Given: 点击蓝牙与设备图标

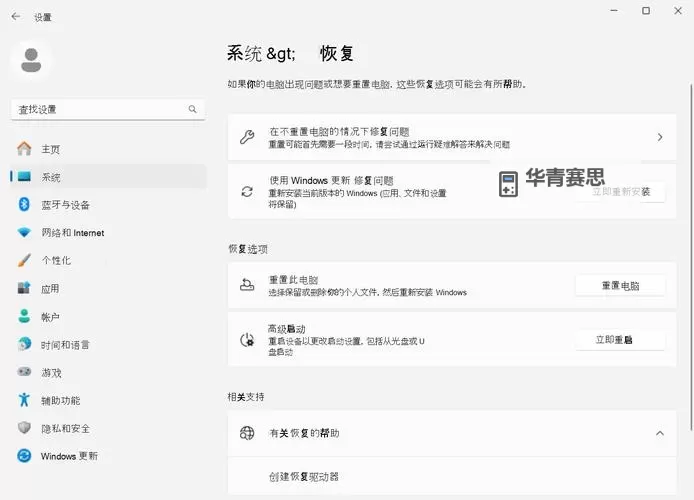Looking at the screenshot, I should (24, 205).
